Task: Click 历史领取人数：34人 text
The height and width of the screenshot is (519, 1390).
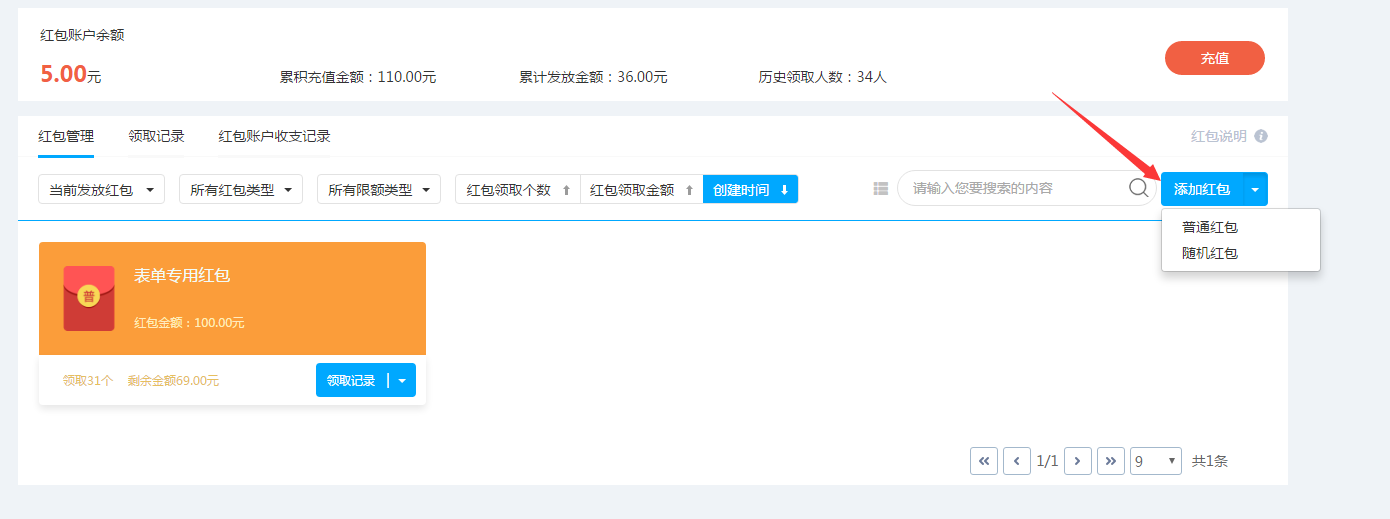Action: point(823,77)
